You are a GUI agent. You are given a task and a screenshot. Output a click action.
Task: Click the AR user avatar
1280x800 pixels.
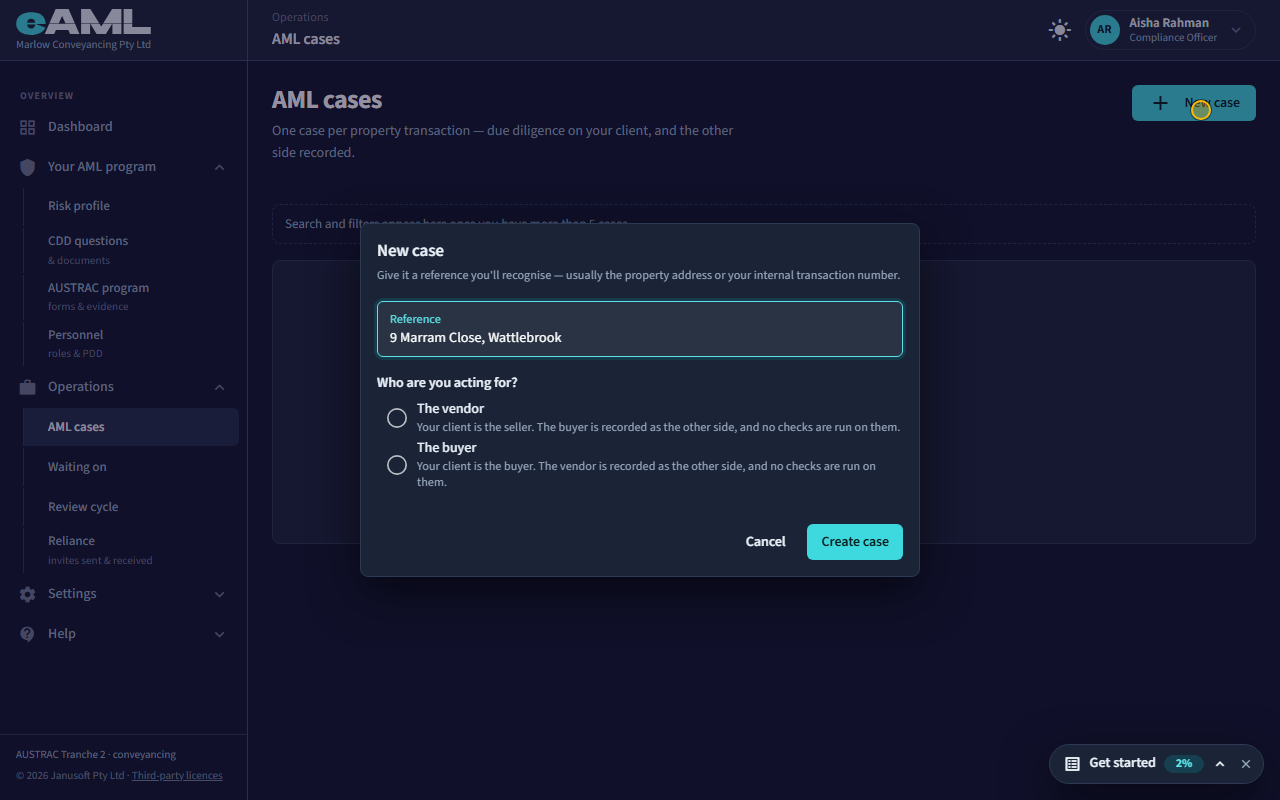[1104, 30]
